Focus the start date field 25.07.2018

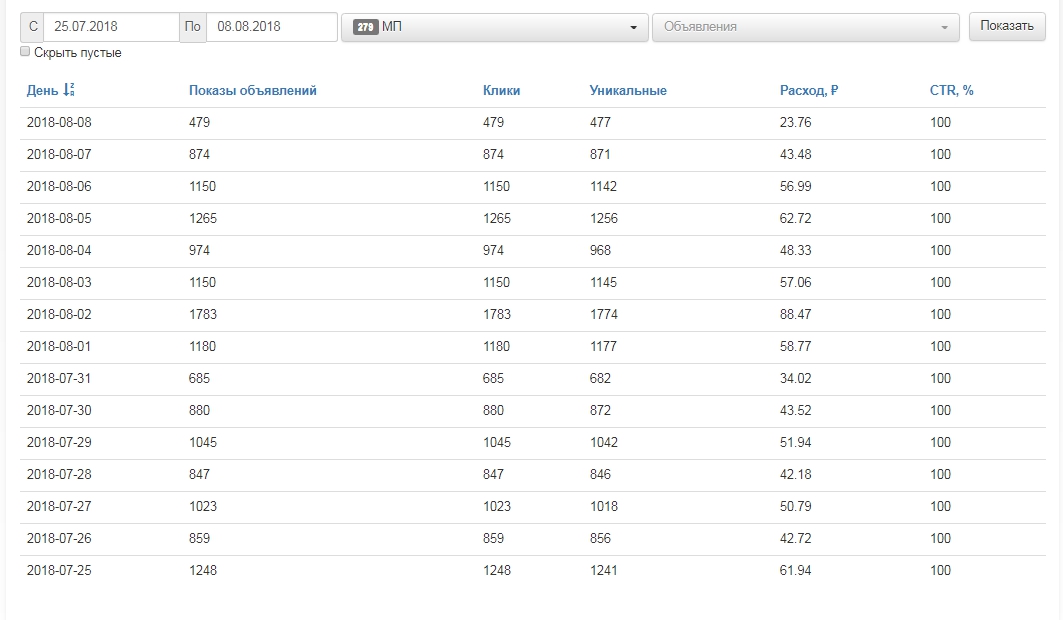pos(111,26)
